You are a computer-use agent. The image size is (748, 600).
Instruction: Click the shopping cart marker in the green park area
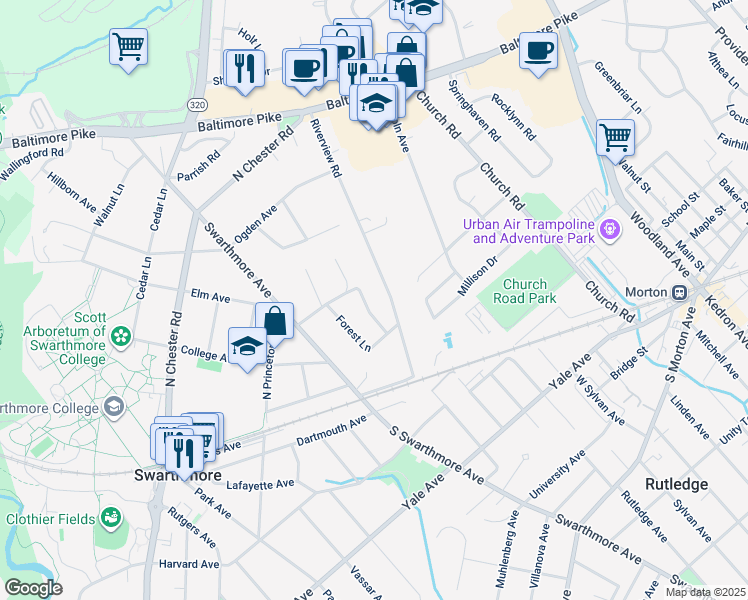[128, 47]
